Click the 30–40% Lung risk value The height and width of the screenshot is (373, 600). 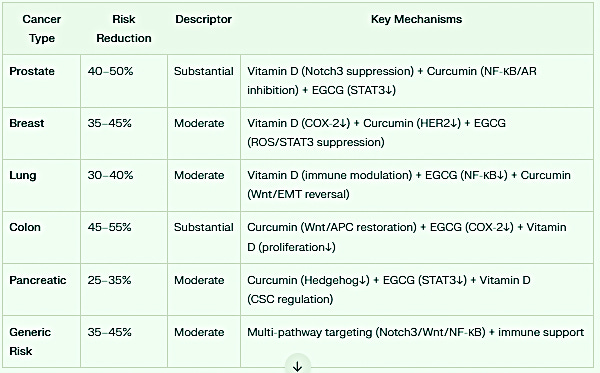(x=110, y=175)
